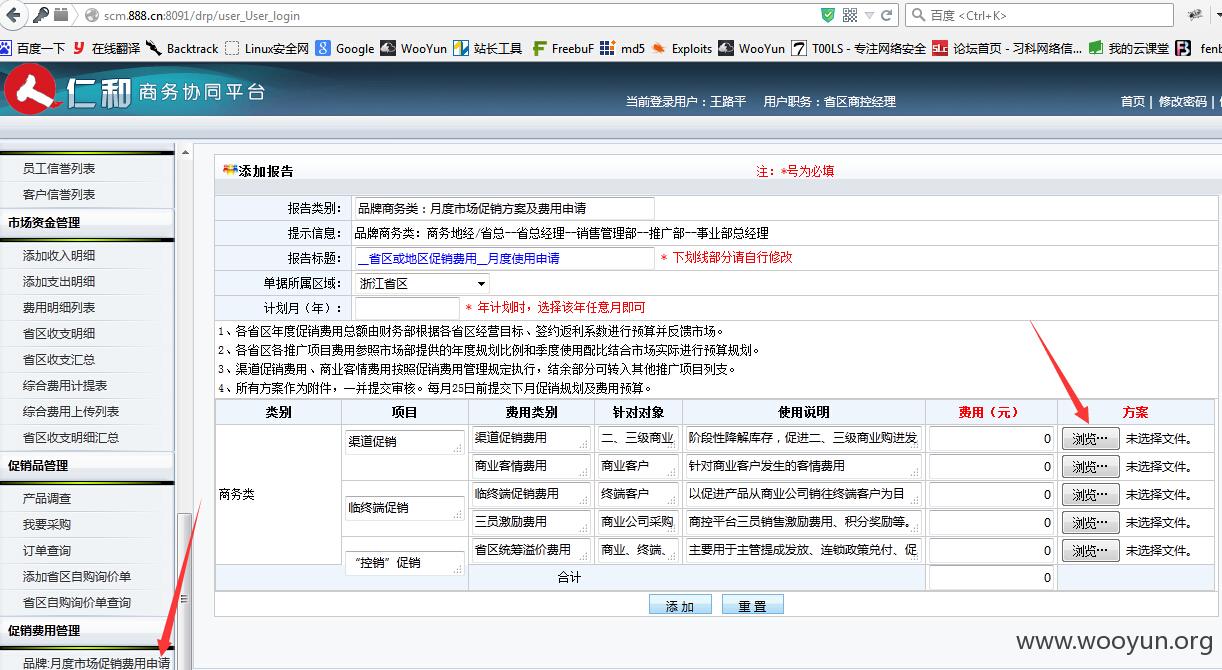Click the key icon beside the address bar

click(x=41, y=15)
